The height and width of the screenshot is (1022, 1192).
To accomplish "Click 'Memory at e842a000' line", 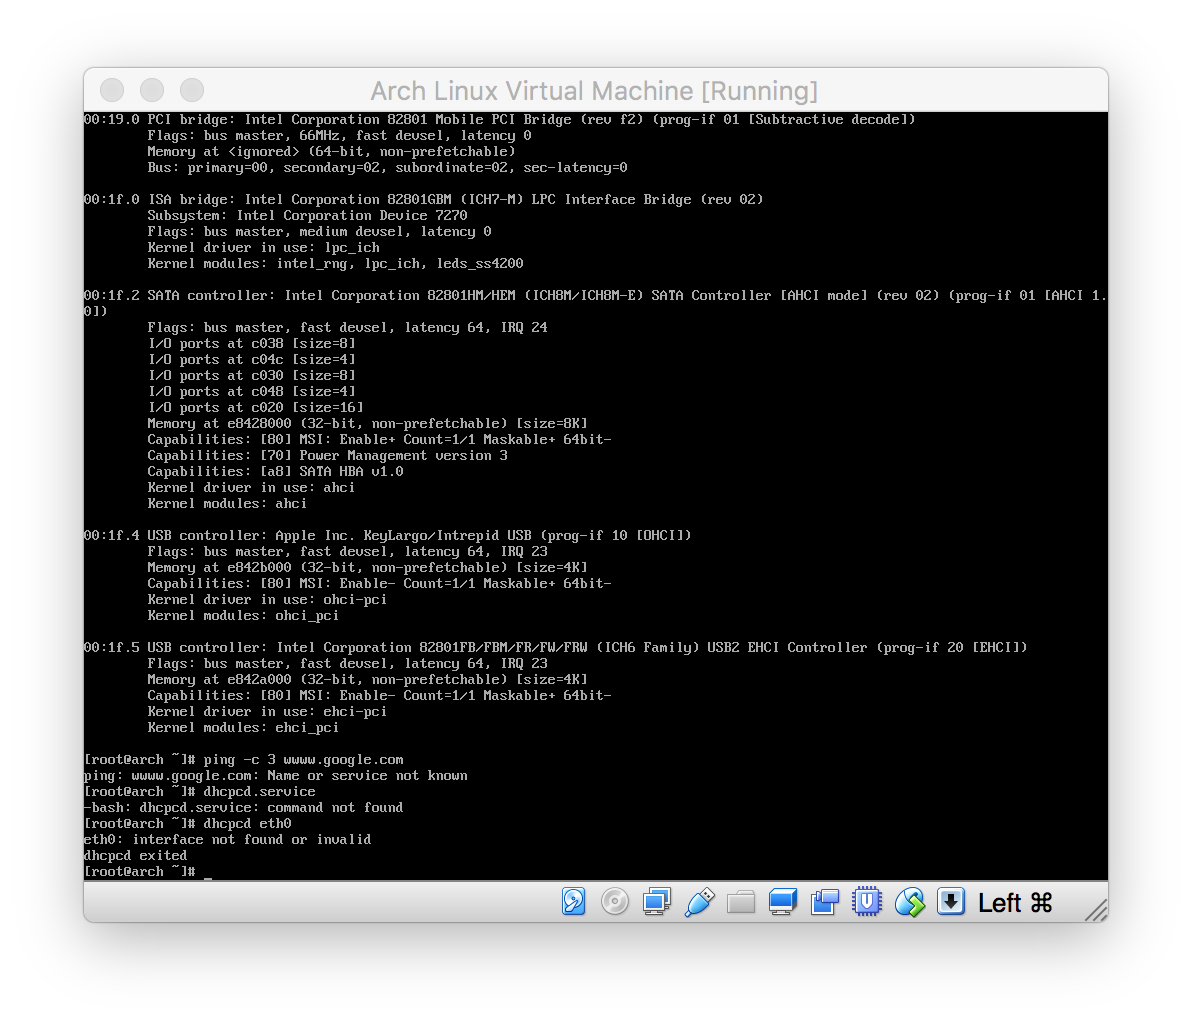I will tap(367, 680).
